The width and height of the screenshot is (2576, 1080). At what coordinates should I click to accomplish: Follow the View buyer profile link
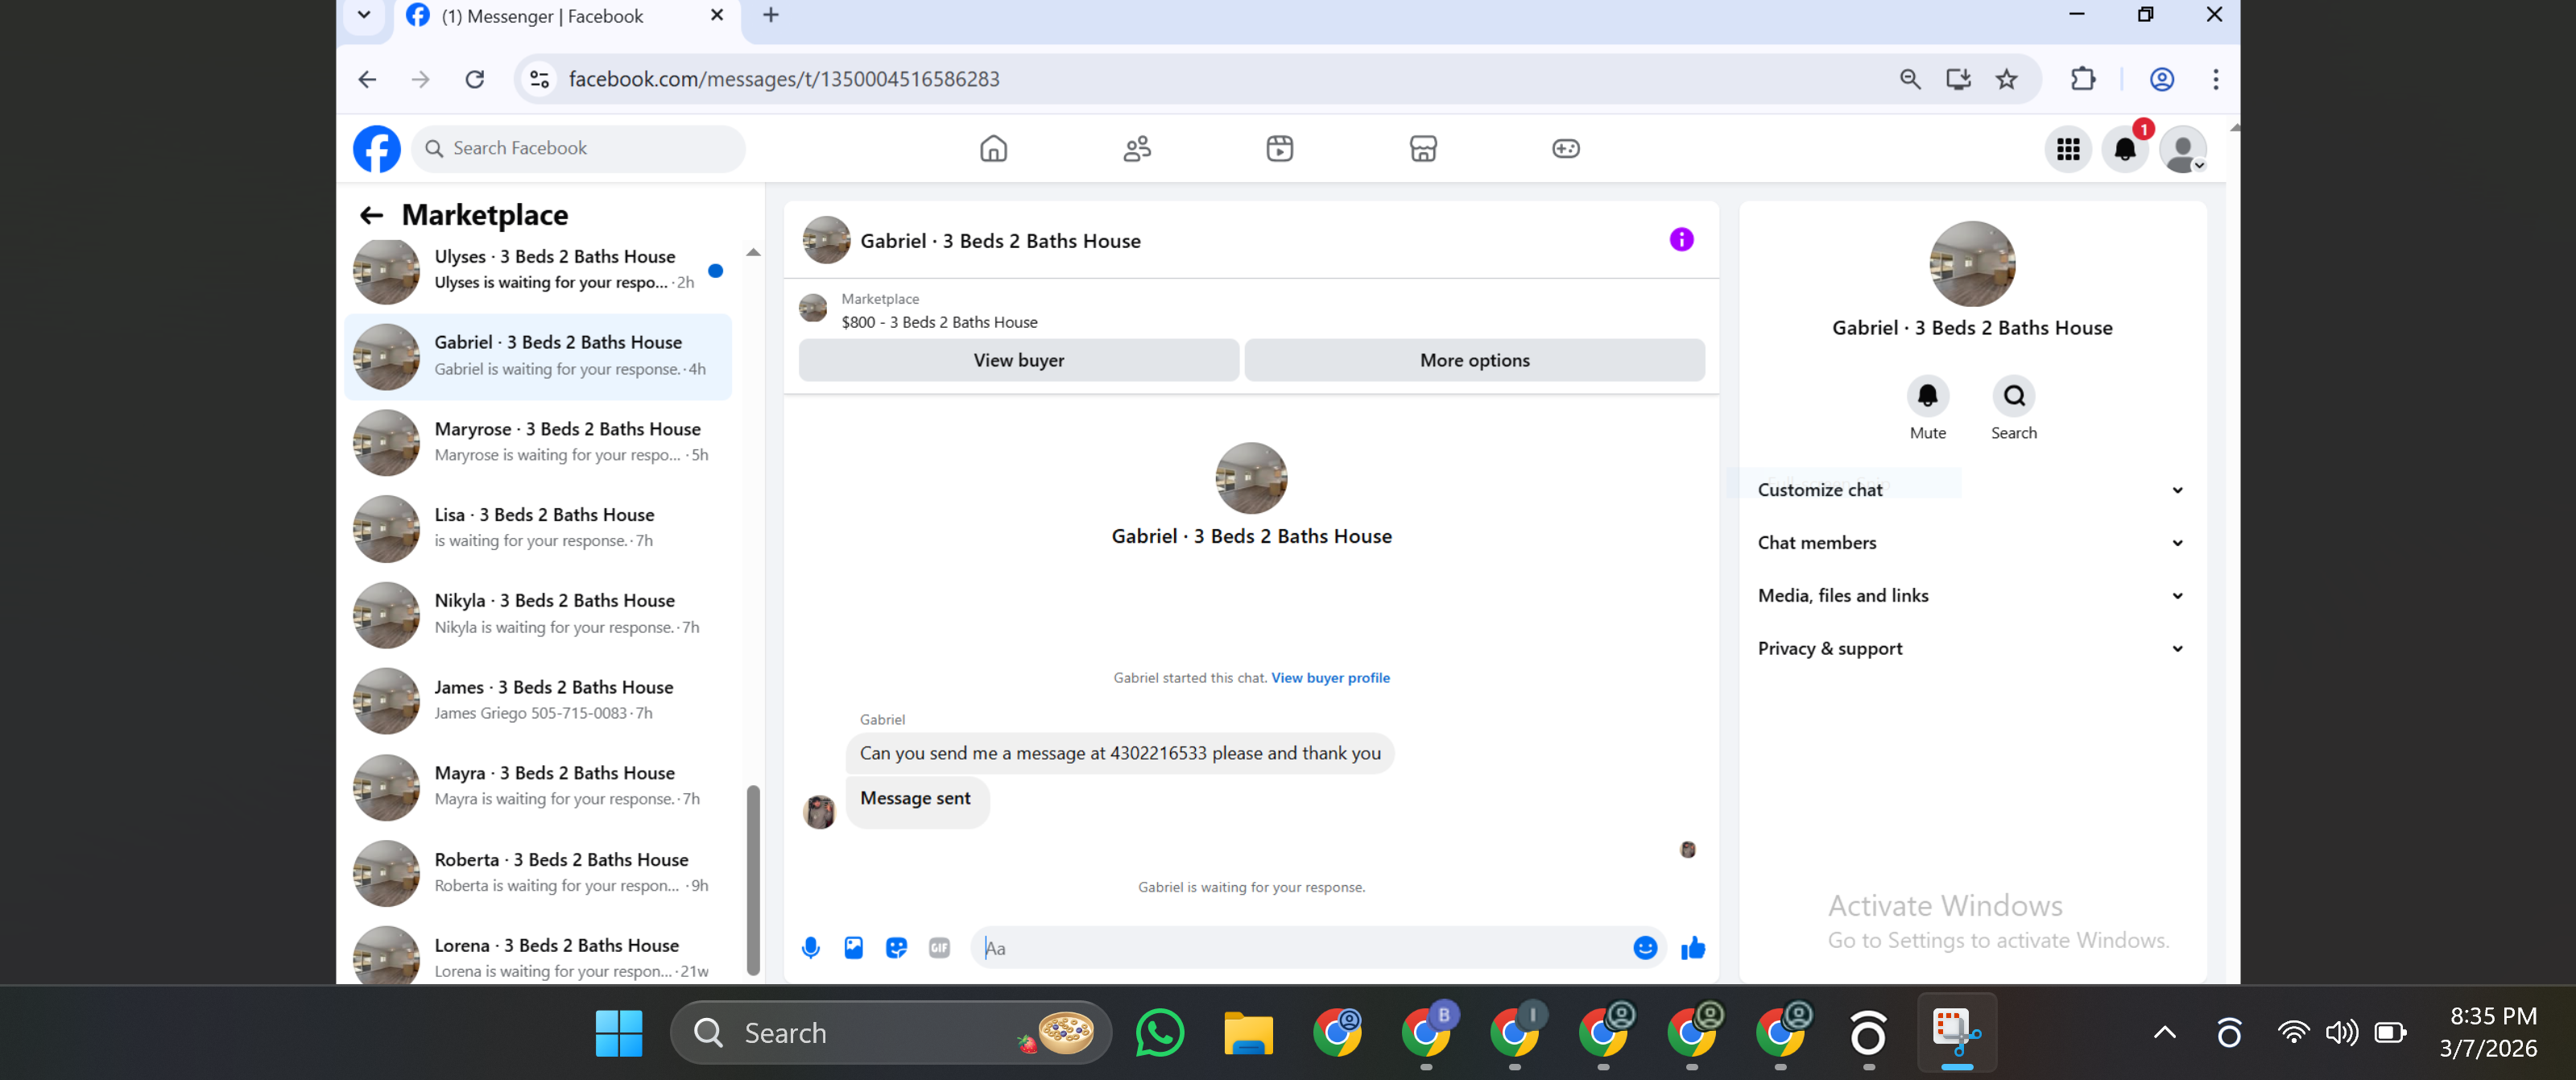[1330, 678]
